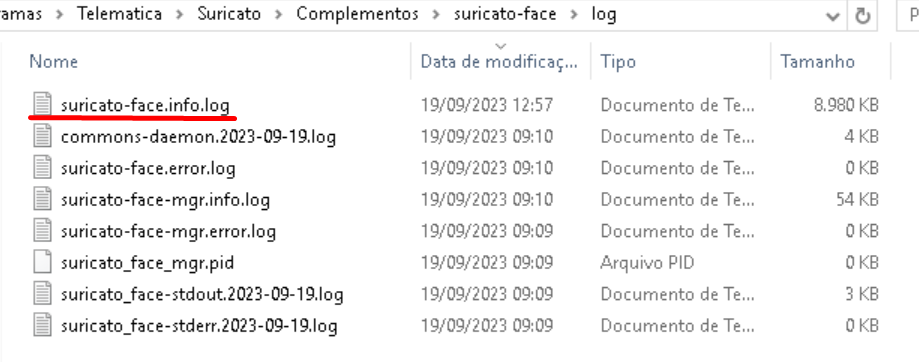Sort by Data de modificação column header
Image resolution: width=919 pixels, height=362 pixels.
click(x=501, y=62)
